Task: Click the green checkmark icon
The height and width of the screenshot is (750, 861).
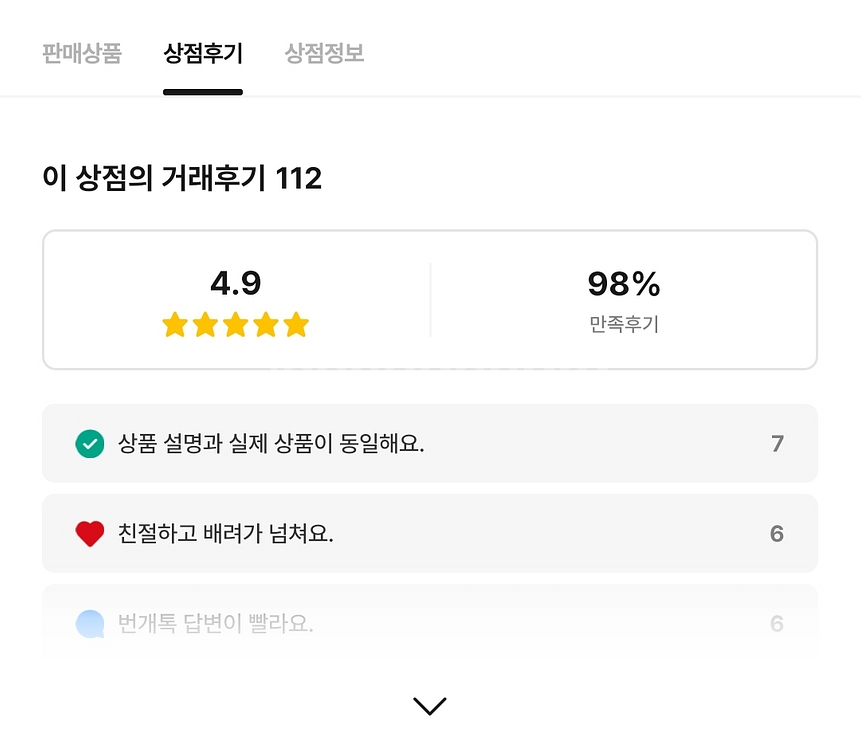Action: 90,443
